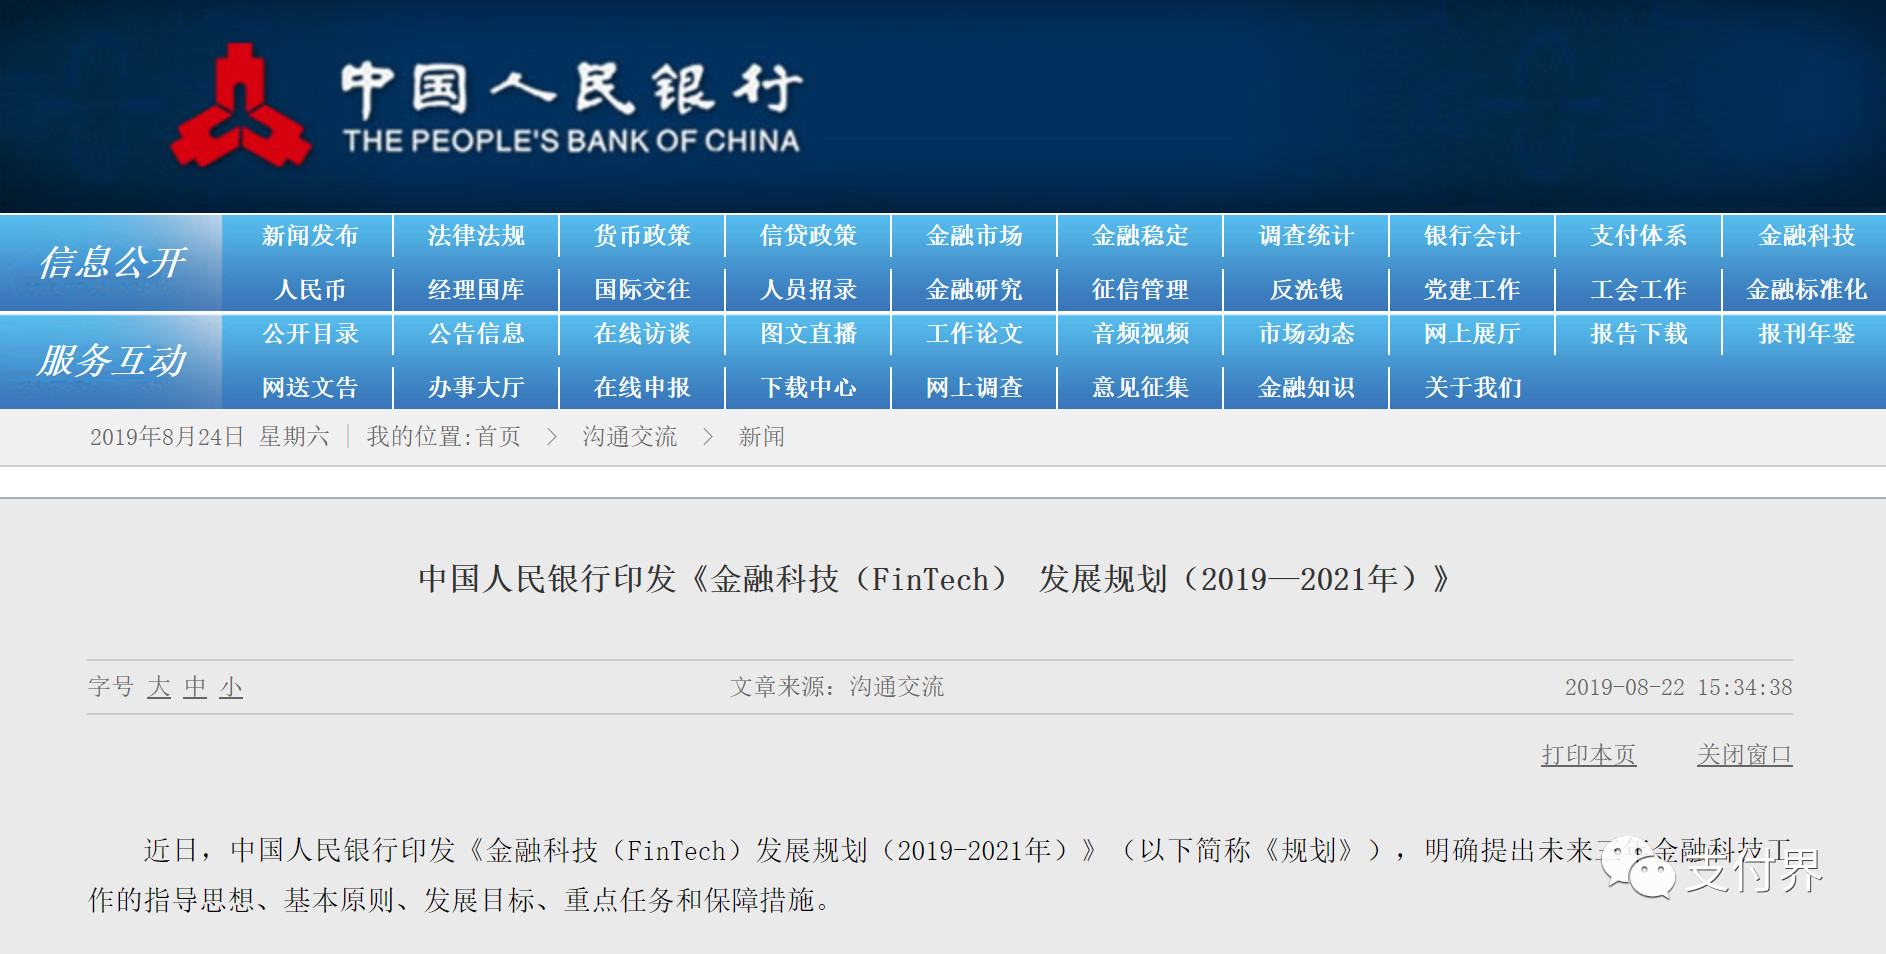This screenshot has width=1886, height=954.
Task: Open 图文直播 section
Action: tap(808, 334)
